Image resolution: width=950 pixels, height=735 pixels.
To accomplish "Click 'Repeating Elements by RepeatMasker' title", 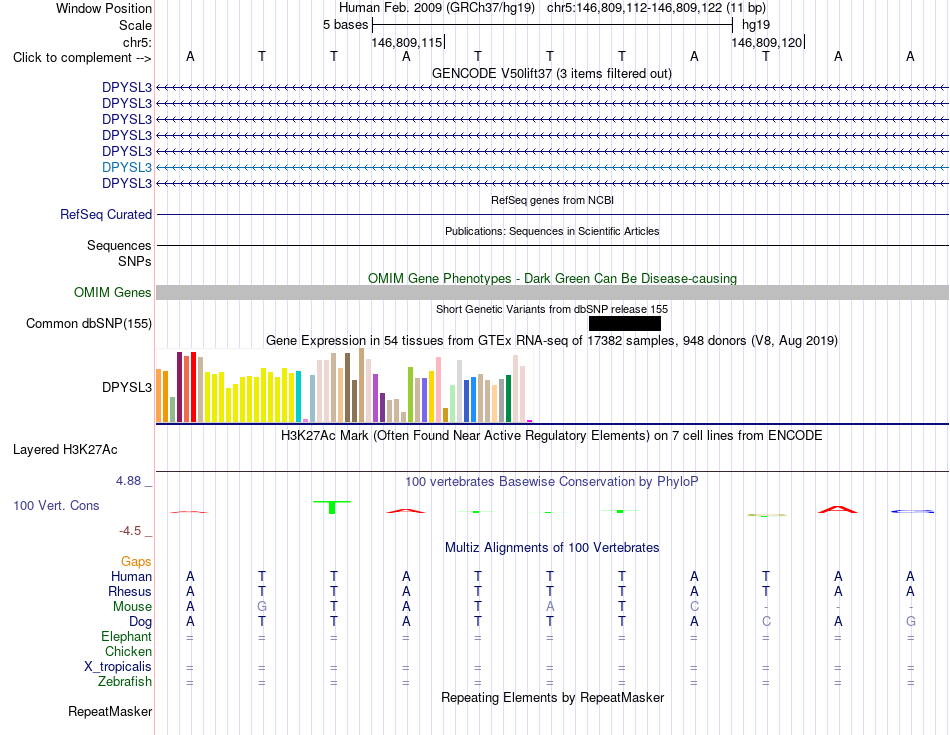I will click(x=552, y=697).
